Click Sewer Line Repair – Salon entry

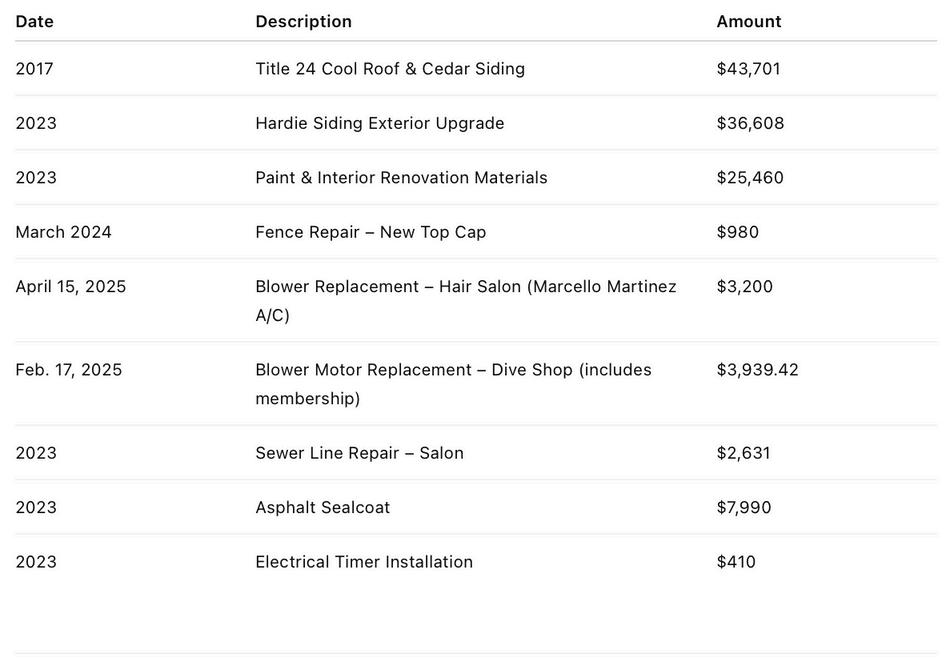point(359,453)
